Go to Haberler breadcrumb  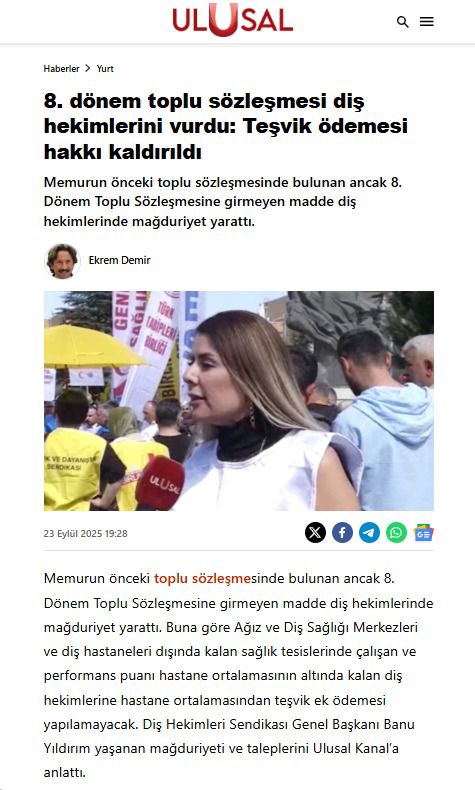pos(61,69)
